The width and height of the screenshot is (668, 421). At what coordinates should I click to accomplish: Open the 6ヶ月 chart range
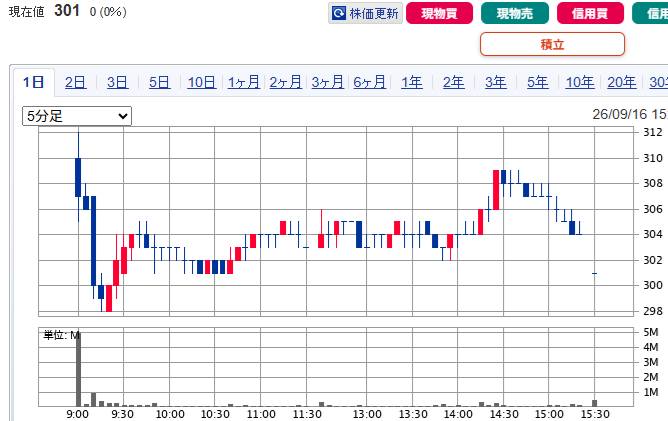(369, 82)
